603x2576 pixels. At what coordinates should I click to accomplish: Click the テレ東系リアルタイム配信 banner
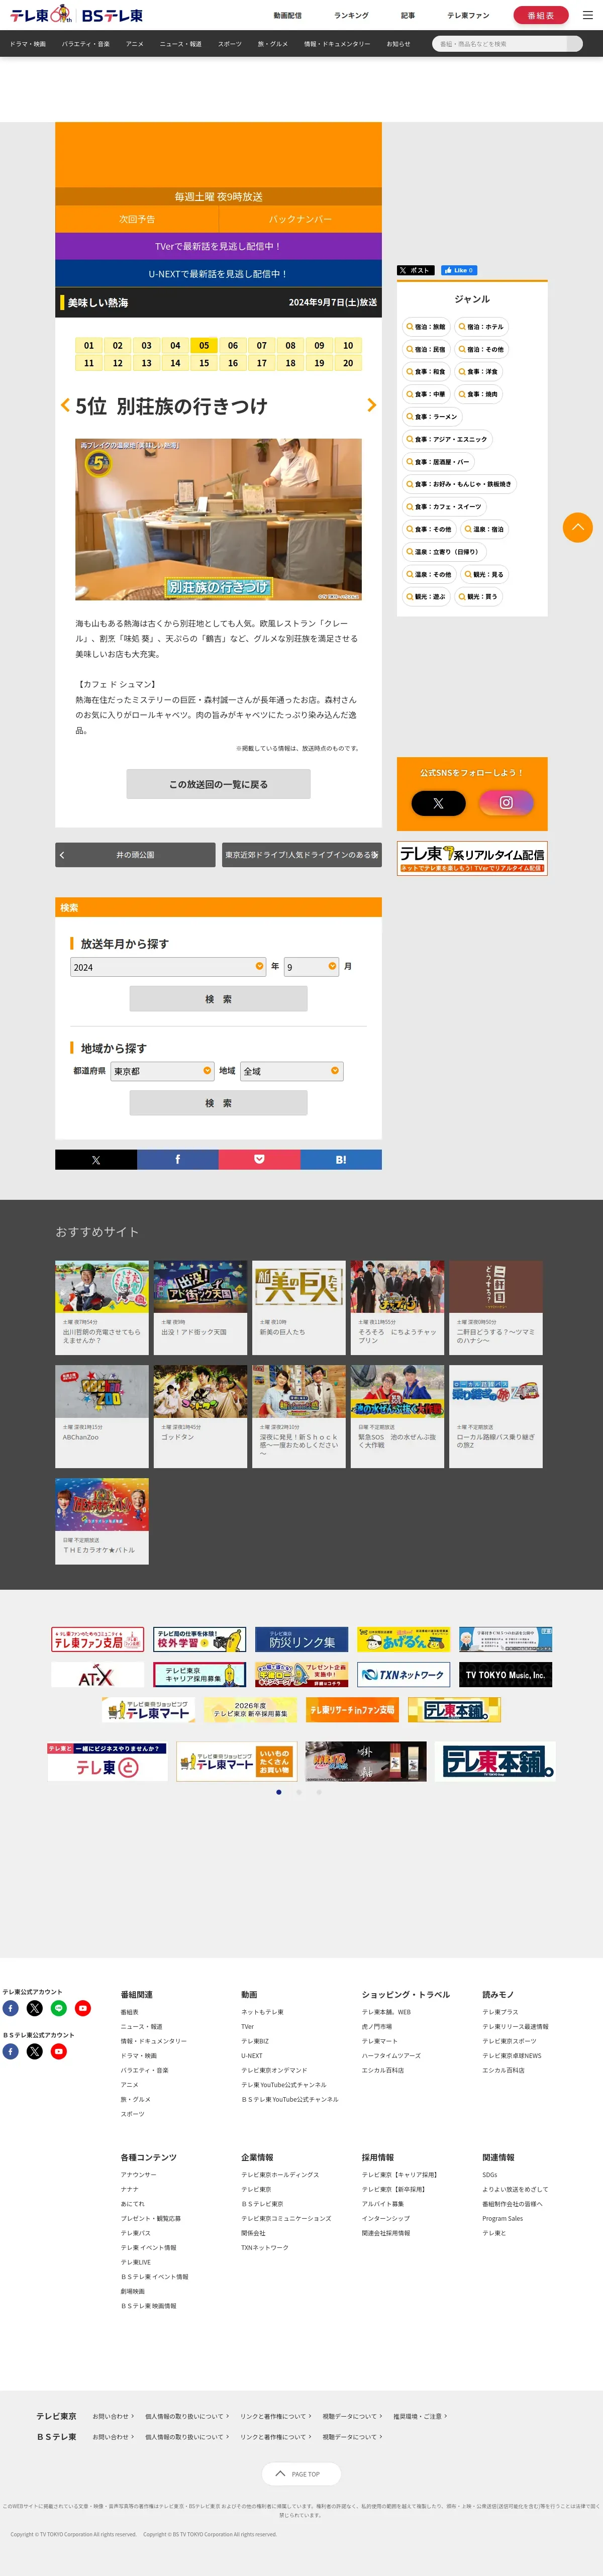point(472,858)
